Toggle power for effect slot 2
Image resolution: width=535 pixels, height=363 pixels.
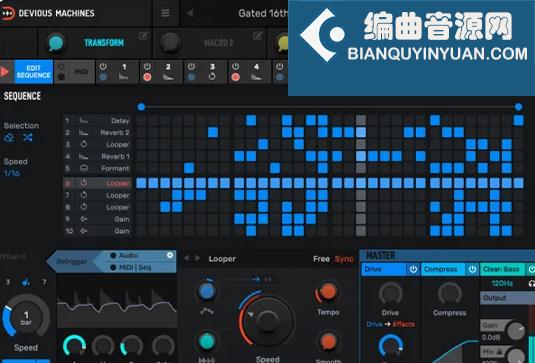pyautogui.click(x=147, y=67)
